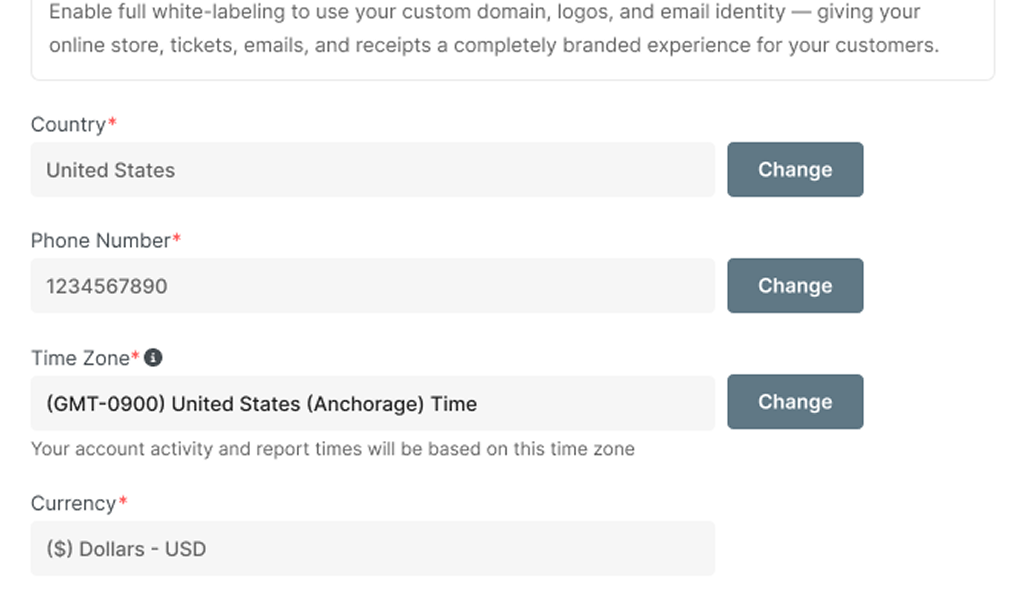The width and height of the screenshot is (1026, 605).
Task: Click the Time Zone info icon
Action: 154,357
